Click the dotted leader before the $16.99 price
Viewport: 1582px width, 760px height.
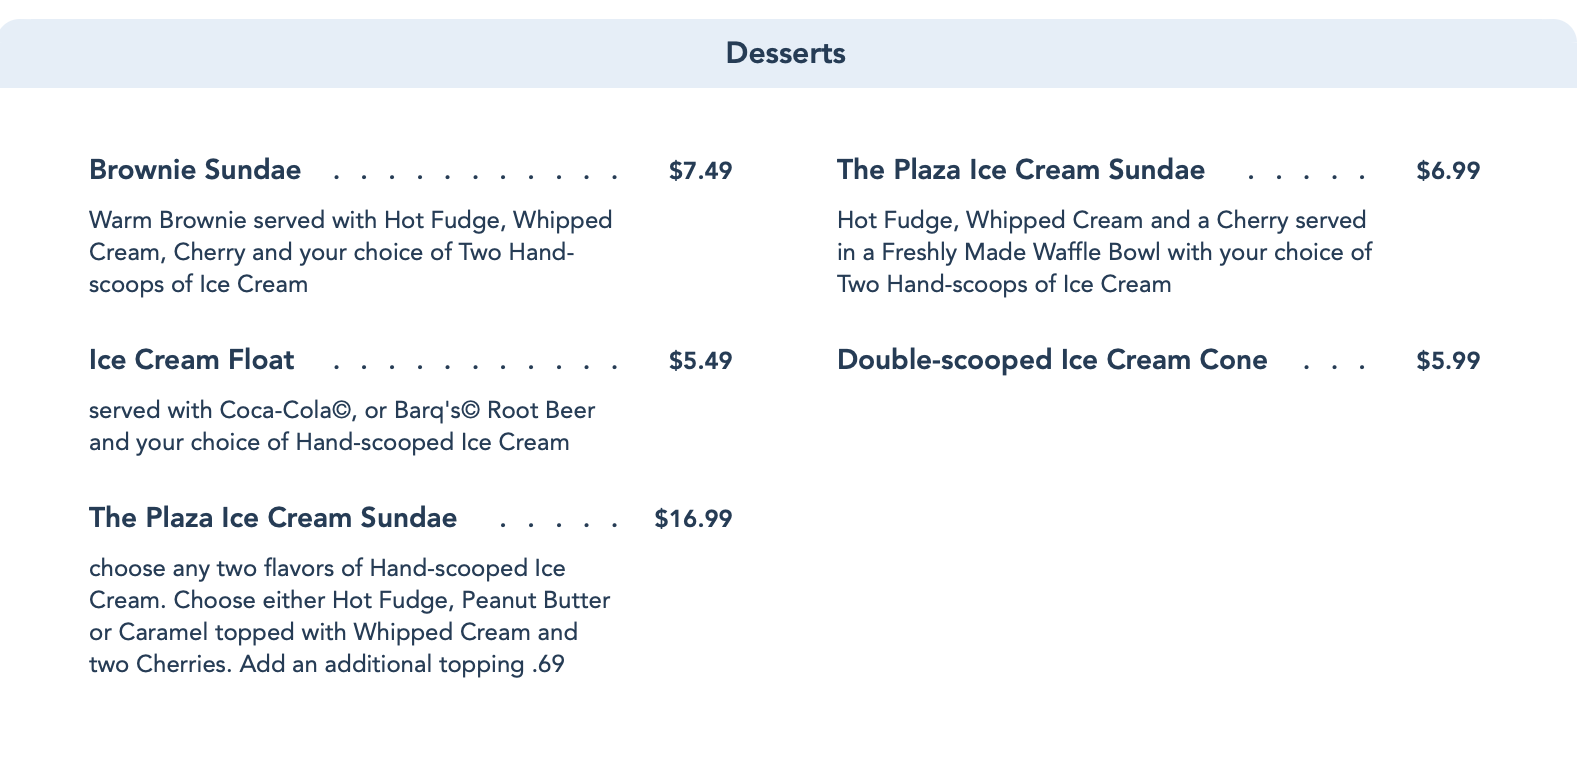pyautogui.click(x=559, y=524)
